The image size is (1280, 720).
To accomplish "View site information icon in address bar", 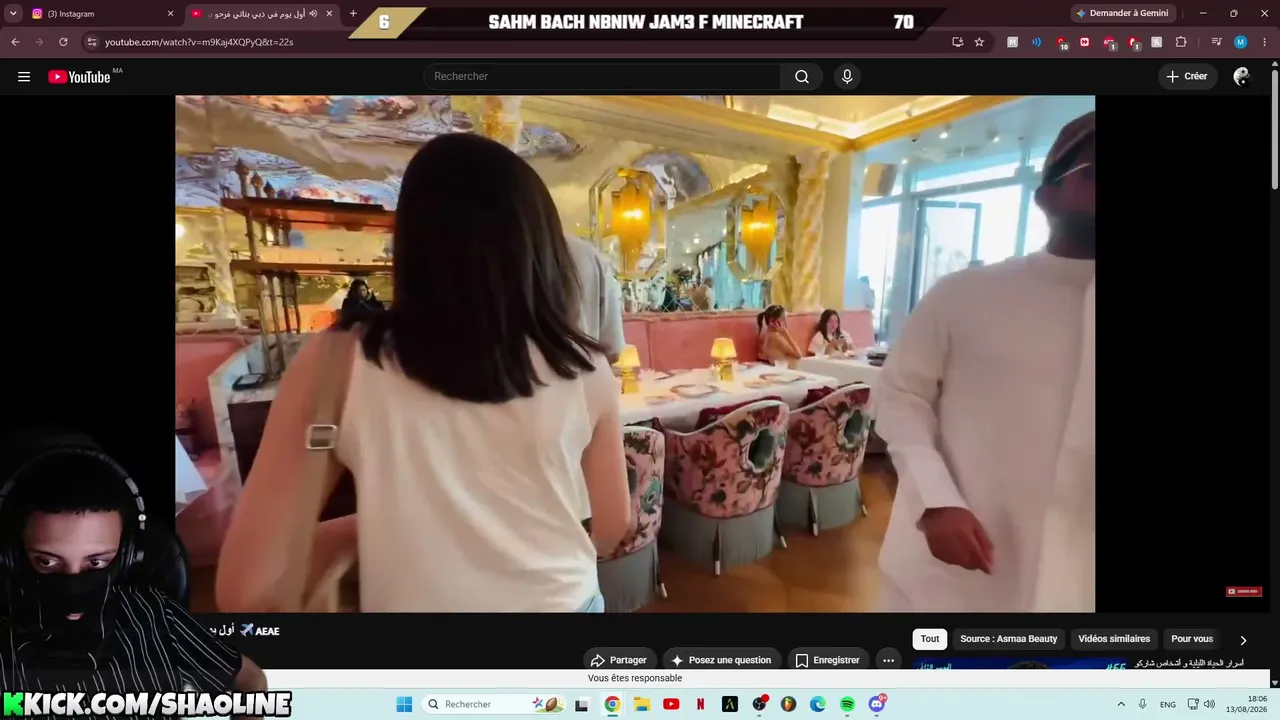I will pyautogui.click(x=92, y=42).
